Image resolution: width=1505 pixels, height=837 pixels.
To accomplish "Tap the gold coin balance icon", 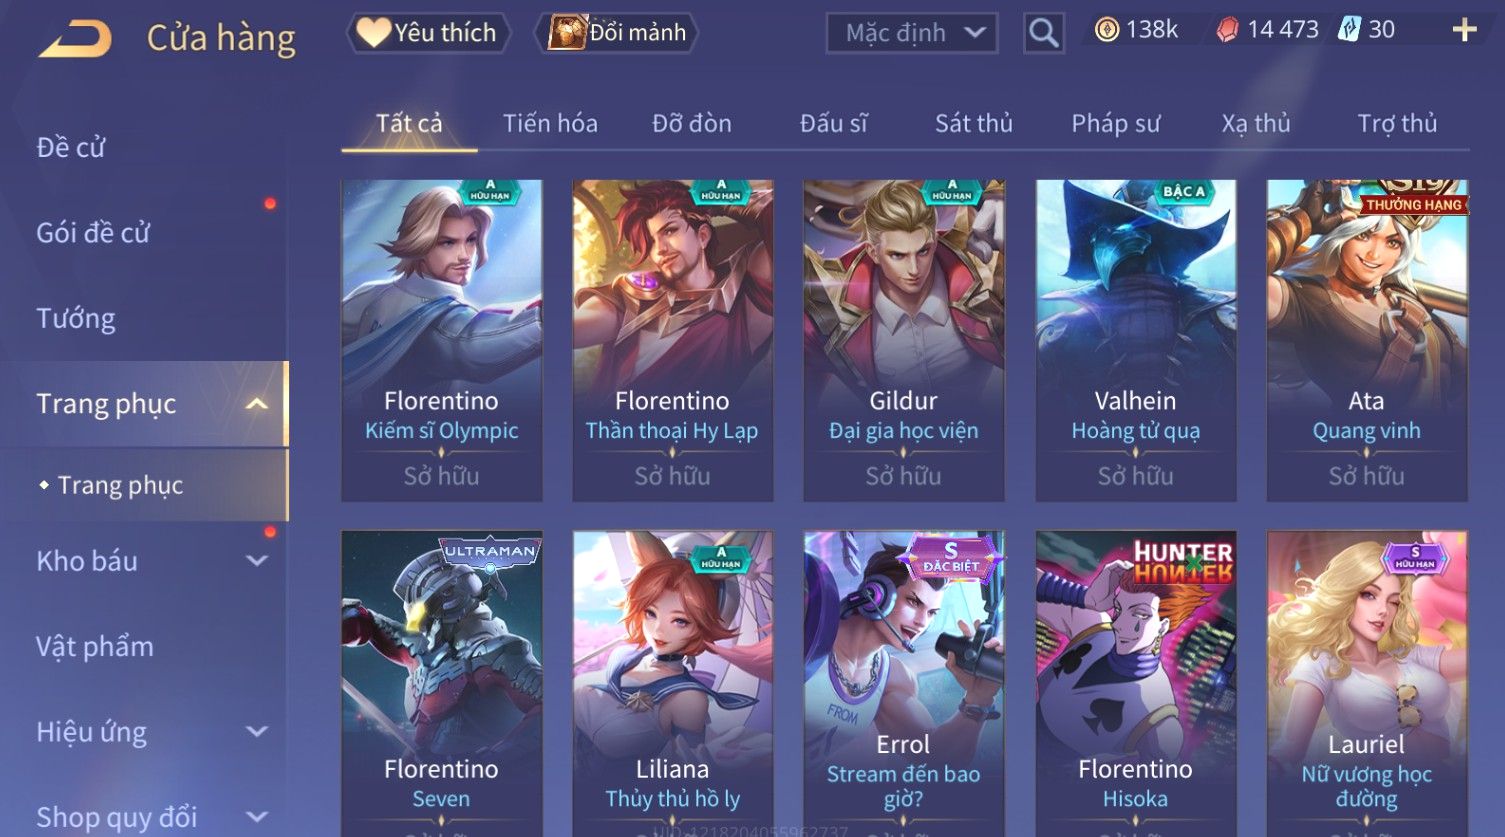I will point(1106,30).
